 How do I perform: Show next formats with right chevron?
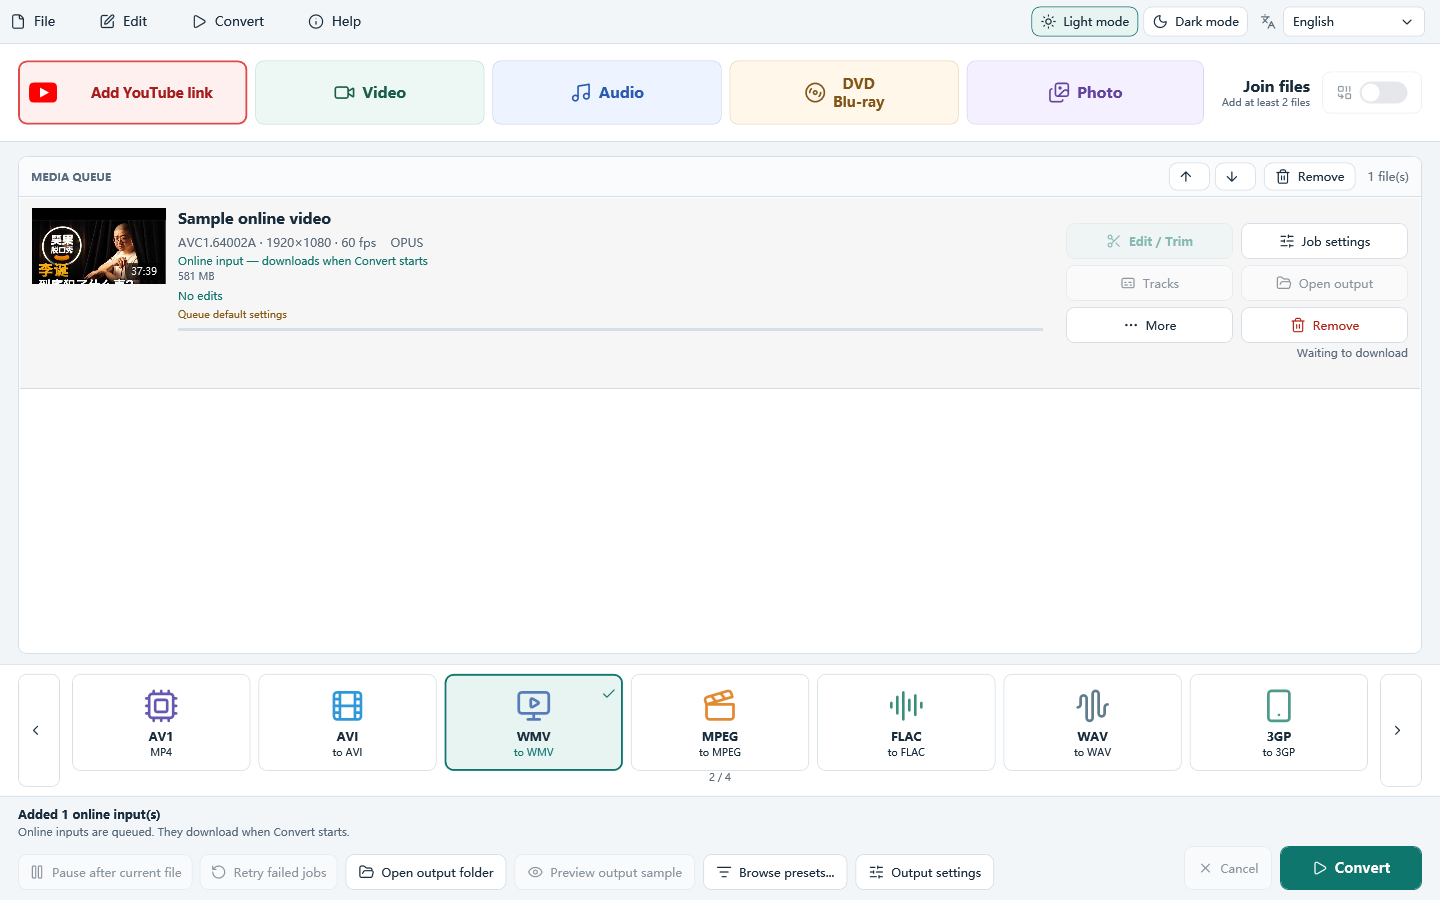tap(1400, 730)
